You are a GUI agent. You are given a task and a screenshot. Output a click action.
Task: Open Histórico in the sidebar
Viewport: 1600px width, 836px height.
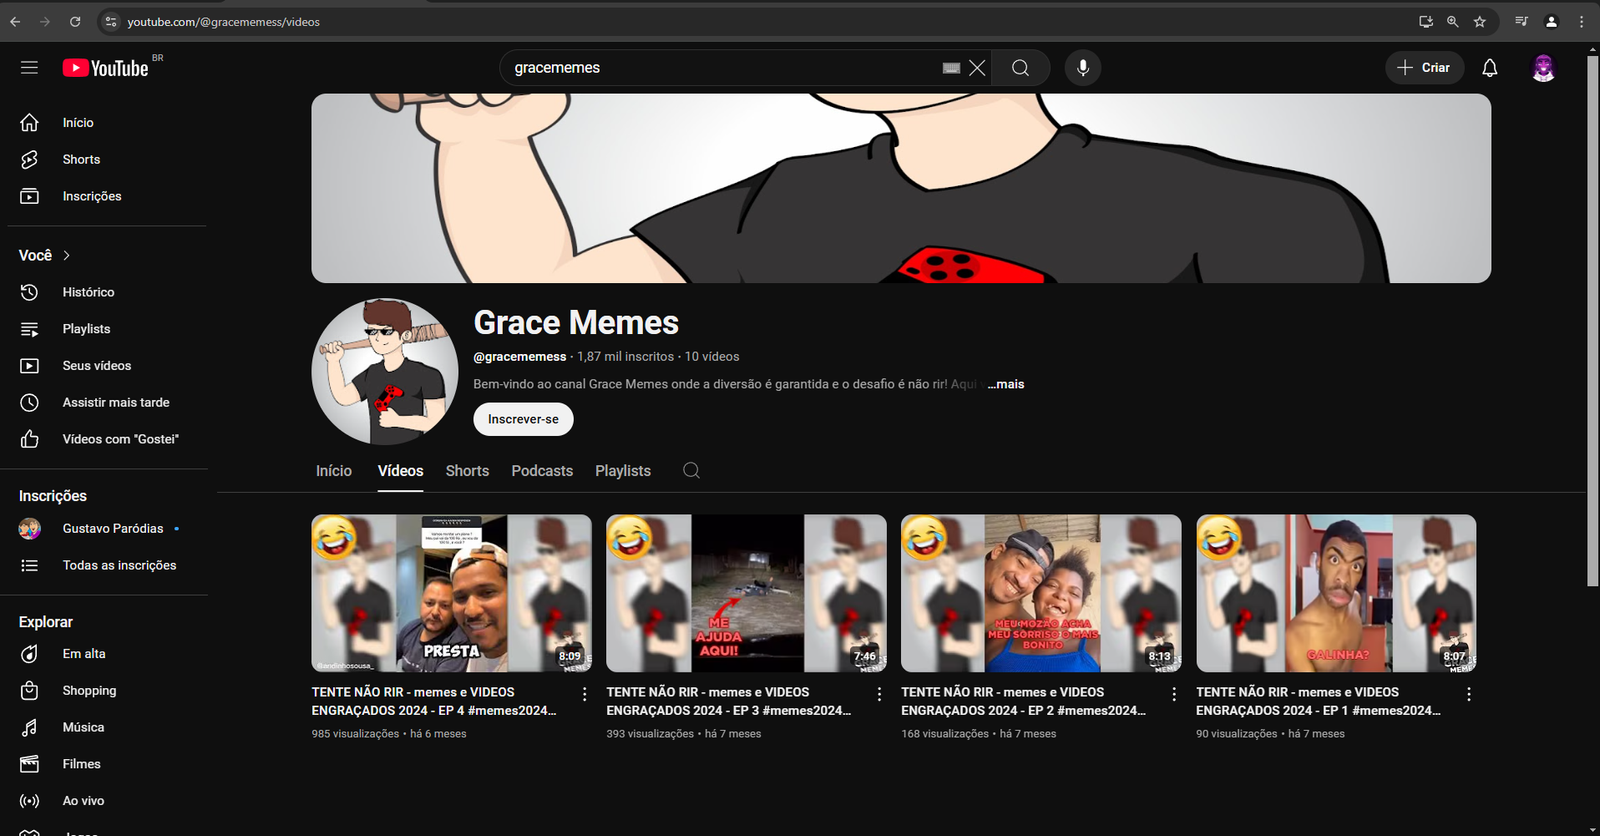88,292
